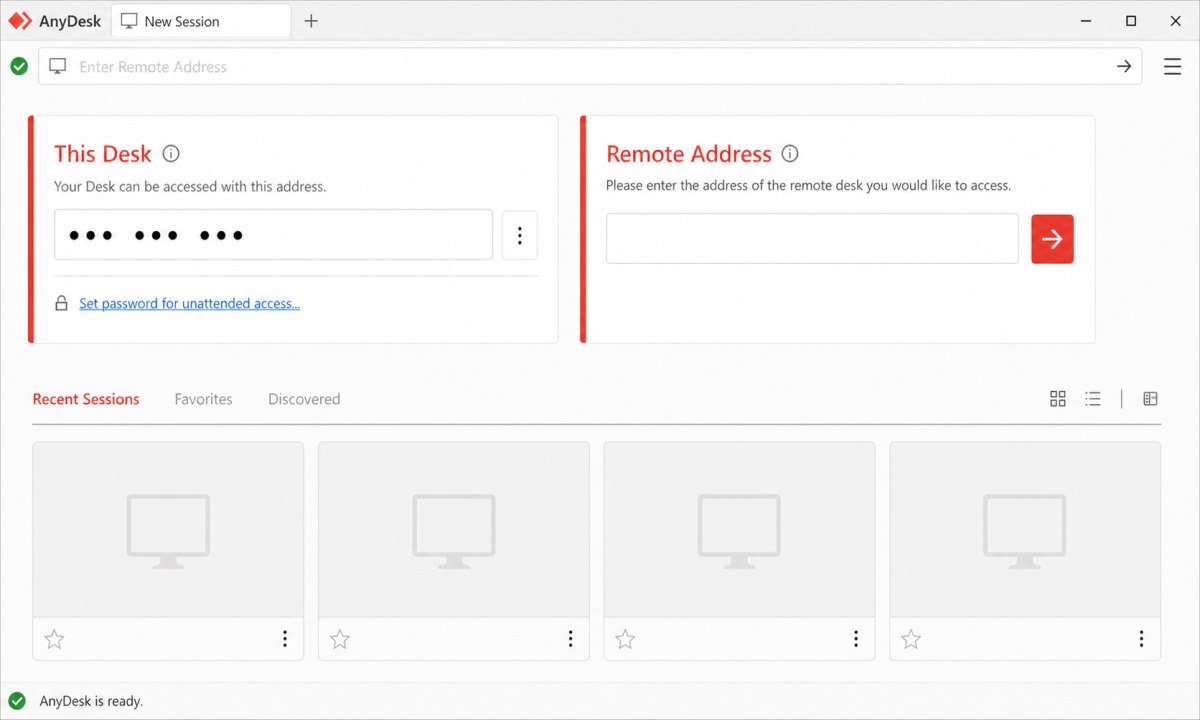The width and height of the screenshot is (1200, 720).
Task: Select the Recent Sessions tab
Action: coord(86,399)
